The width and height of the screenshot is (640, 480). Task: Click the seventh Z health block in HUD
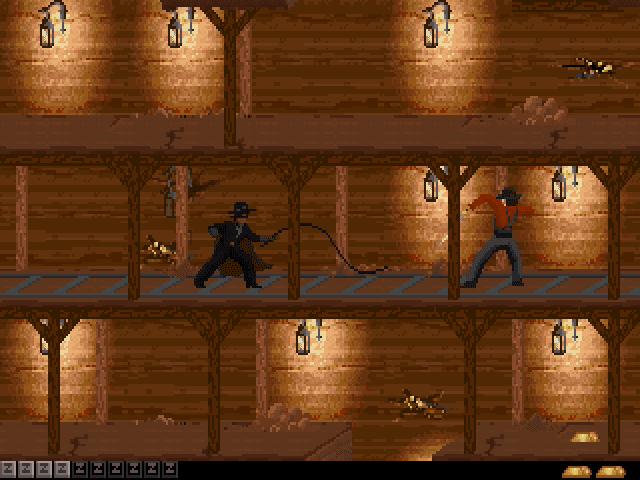click(x=116, y=470)
